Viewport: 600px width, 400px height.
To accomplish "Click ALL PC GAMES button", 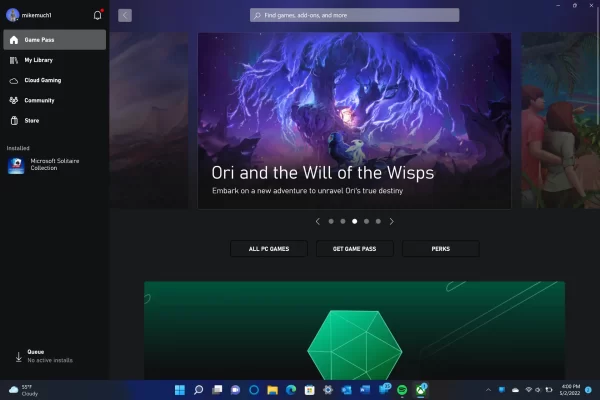I will click(x=269, y=249).
